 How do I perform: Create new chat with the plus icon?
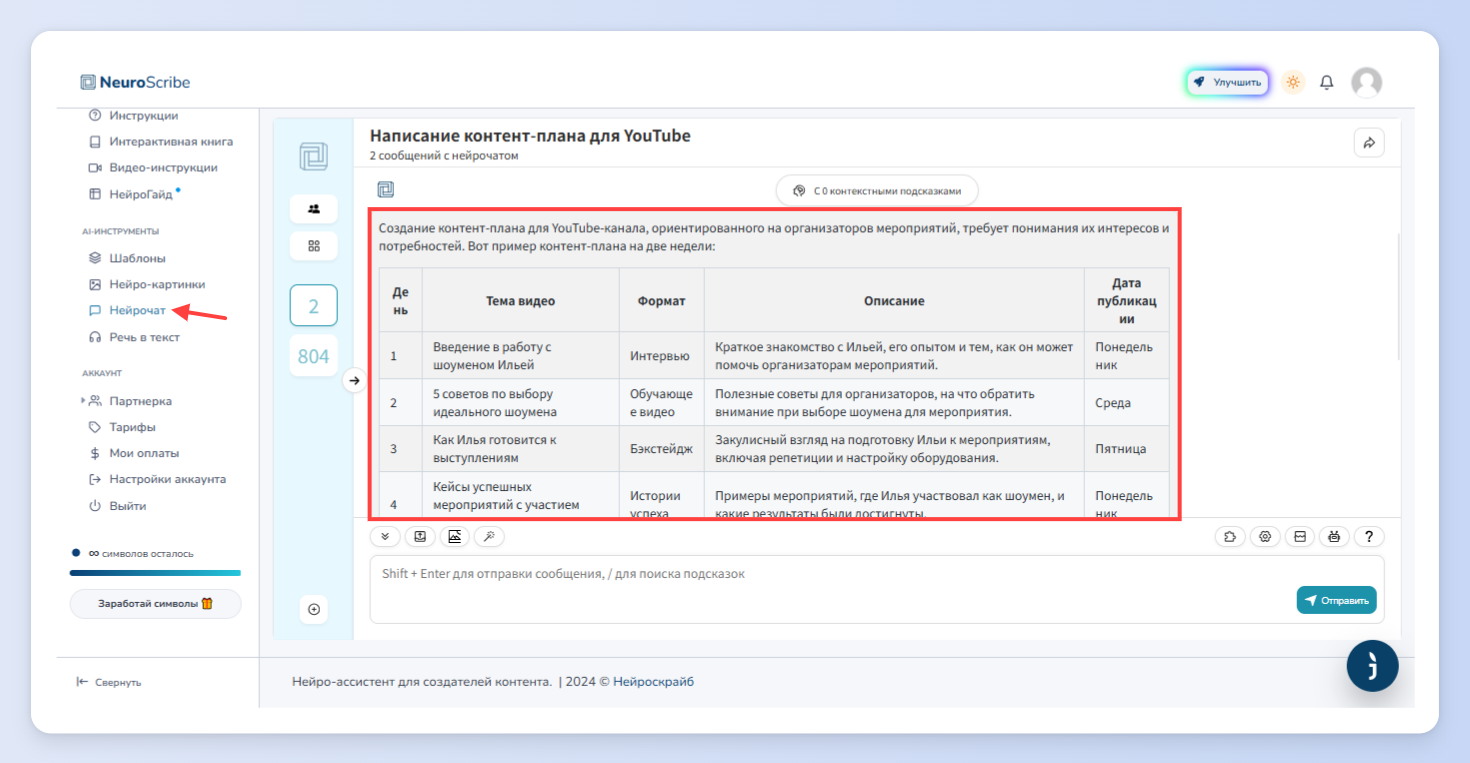click(314, 609)
